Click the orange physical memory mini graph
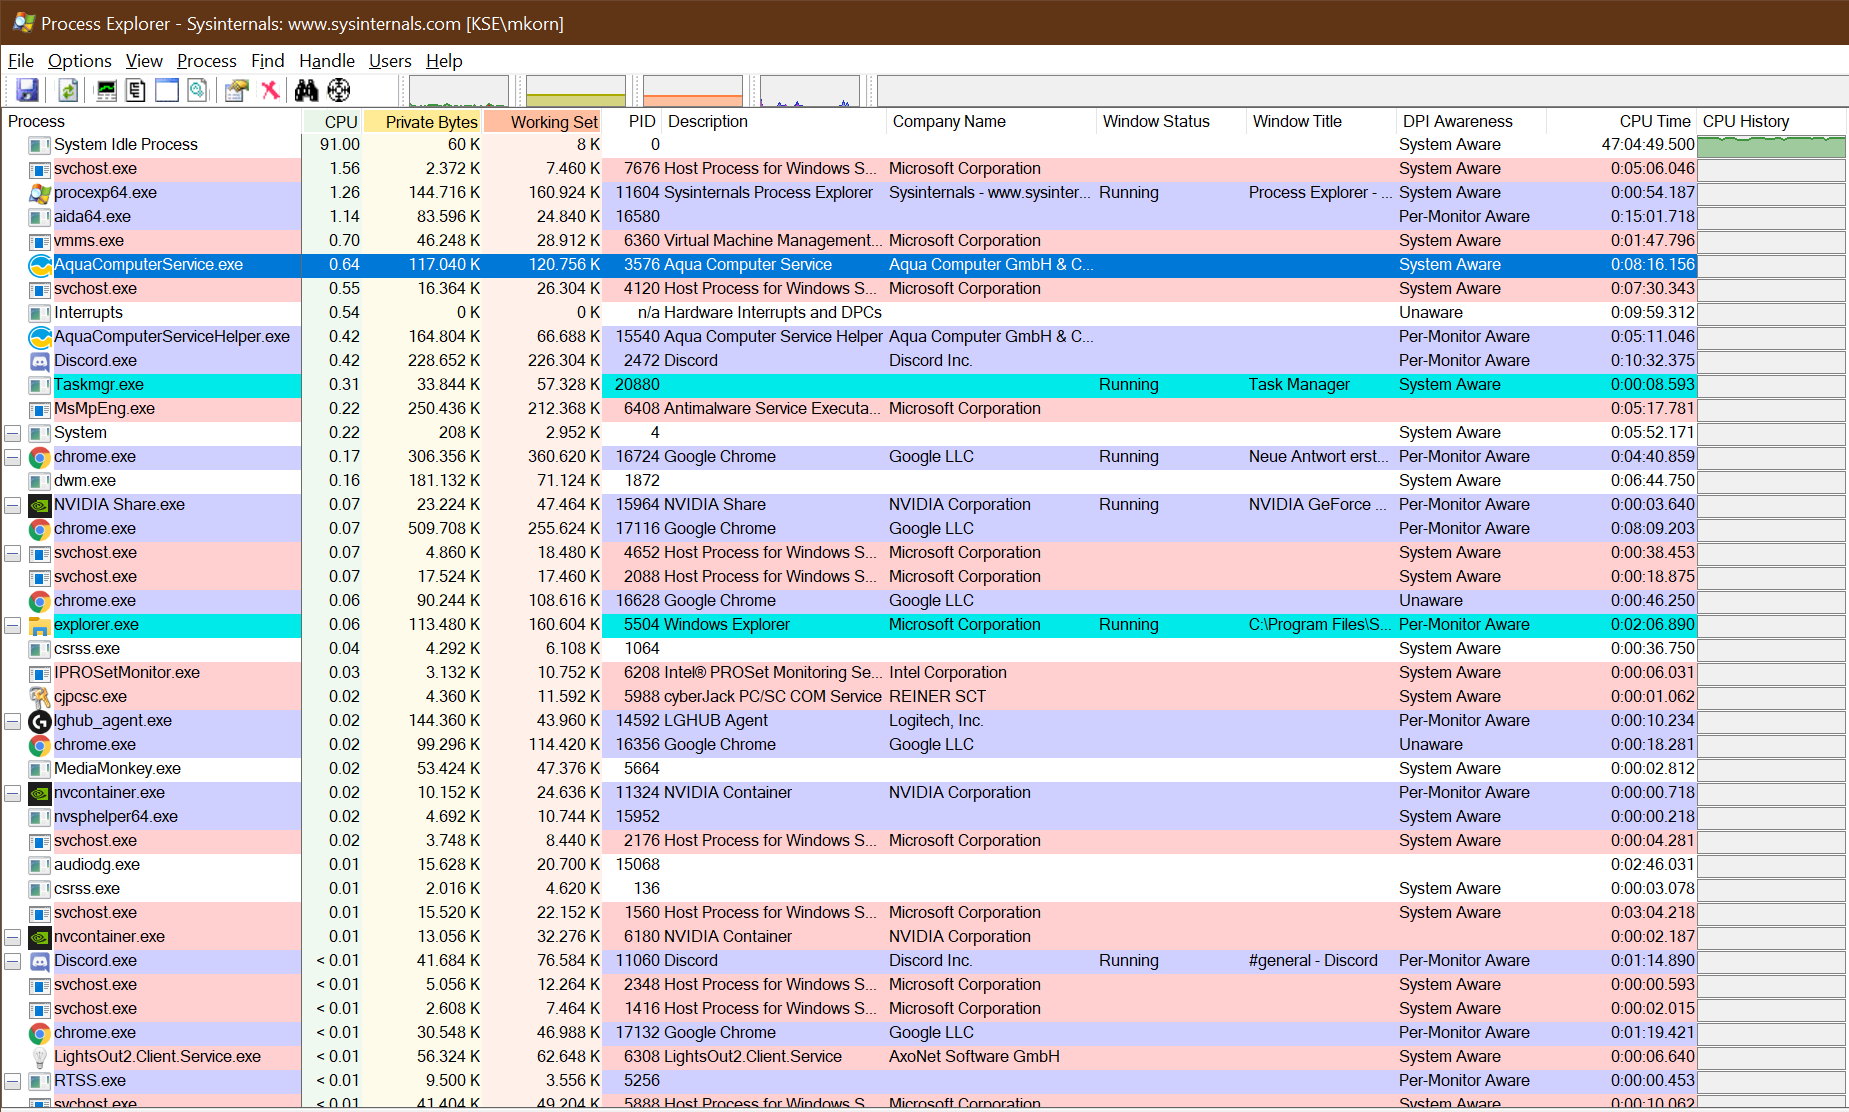Viewport: 1849px width, 1112px height. (692, 91)
